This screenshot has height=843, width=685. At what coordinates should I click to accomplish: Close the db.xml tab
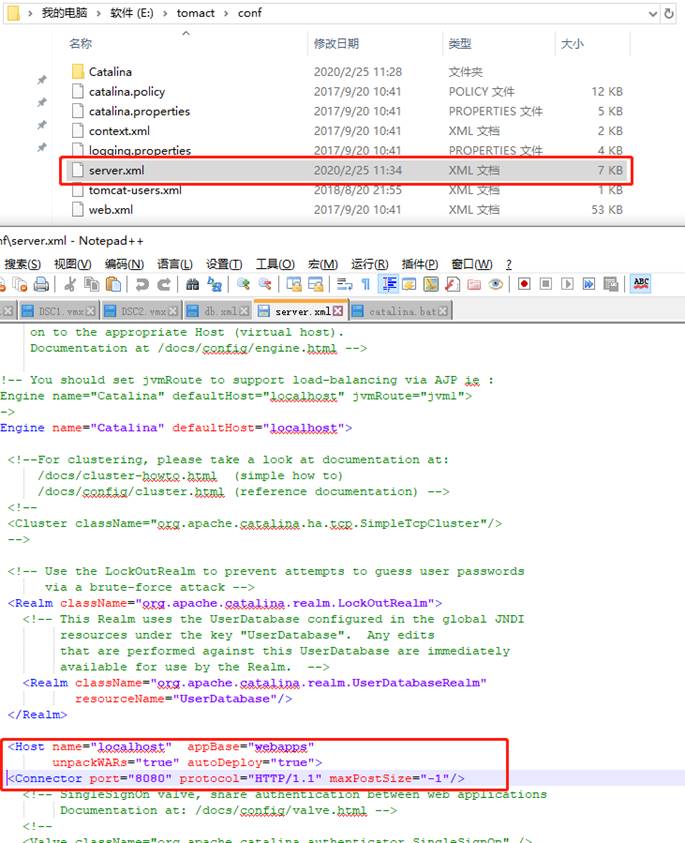coord(244,311)
